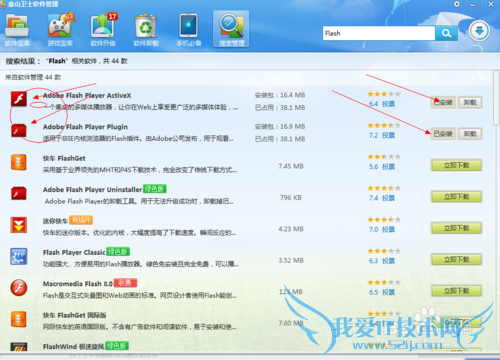Open the 软件宝库 software library tab
The height and width of the screenshot is (360, 500).
click(17, 30)
